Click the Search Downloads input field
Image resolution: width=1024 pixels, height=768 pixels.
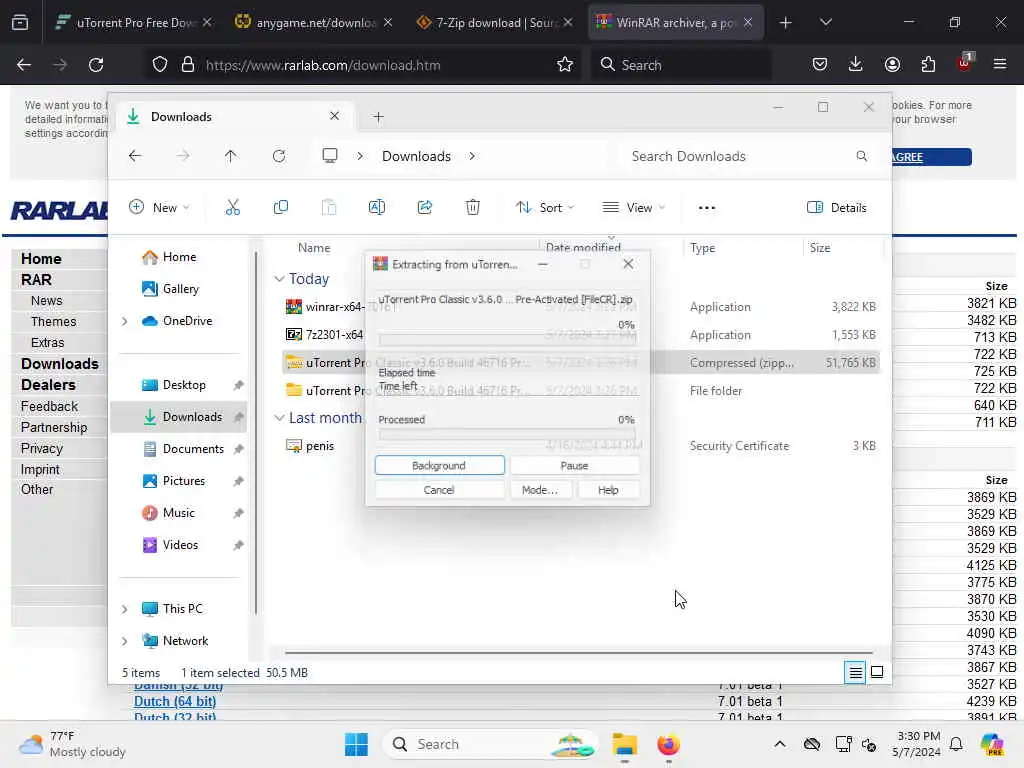(x=748, y=156)
